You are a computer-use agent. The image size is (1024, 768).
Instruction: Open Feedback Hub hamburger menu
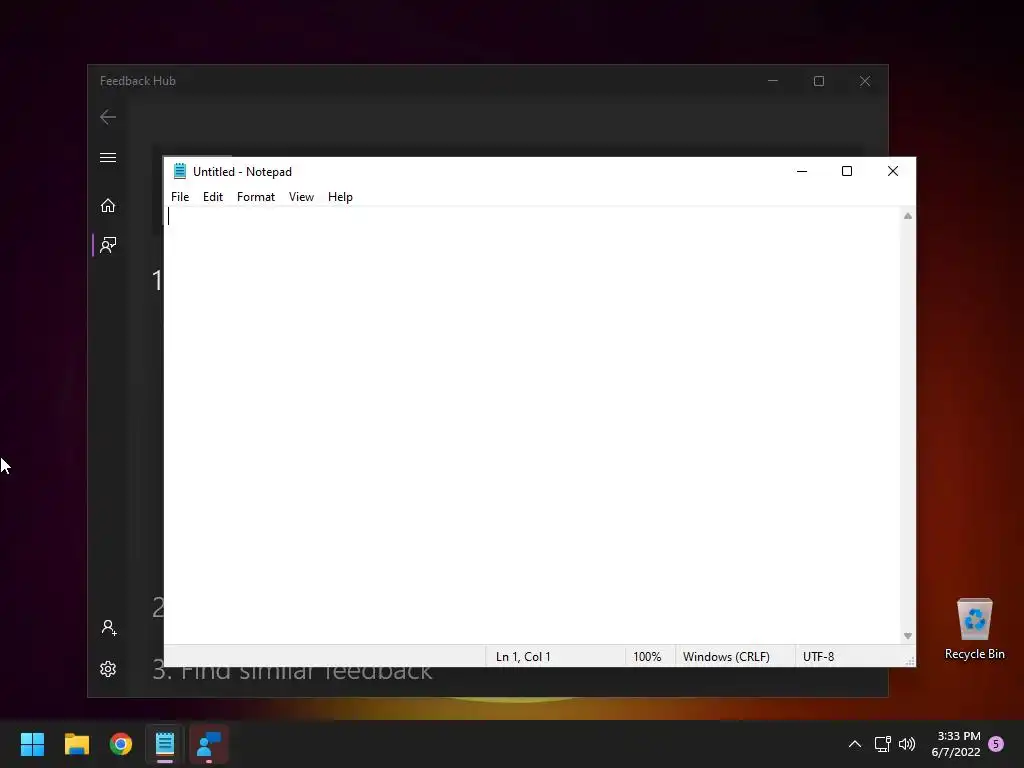108,157
